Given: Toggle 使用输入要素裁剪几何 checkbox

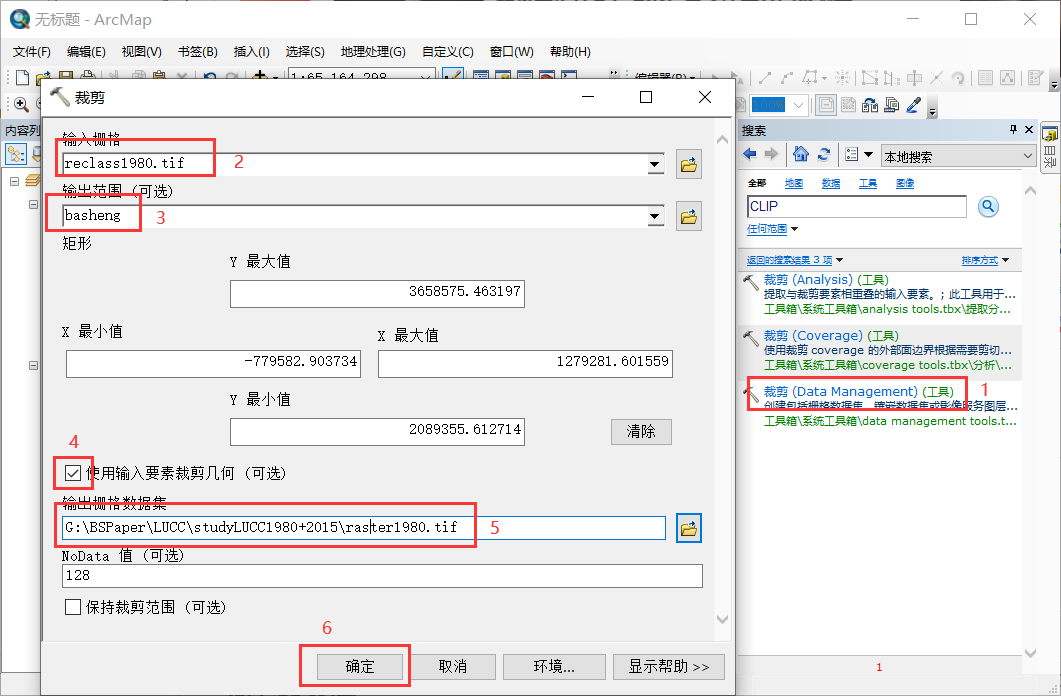Looking at the screenshot, I should [73, 473].
